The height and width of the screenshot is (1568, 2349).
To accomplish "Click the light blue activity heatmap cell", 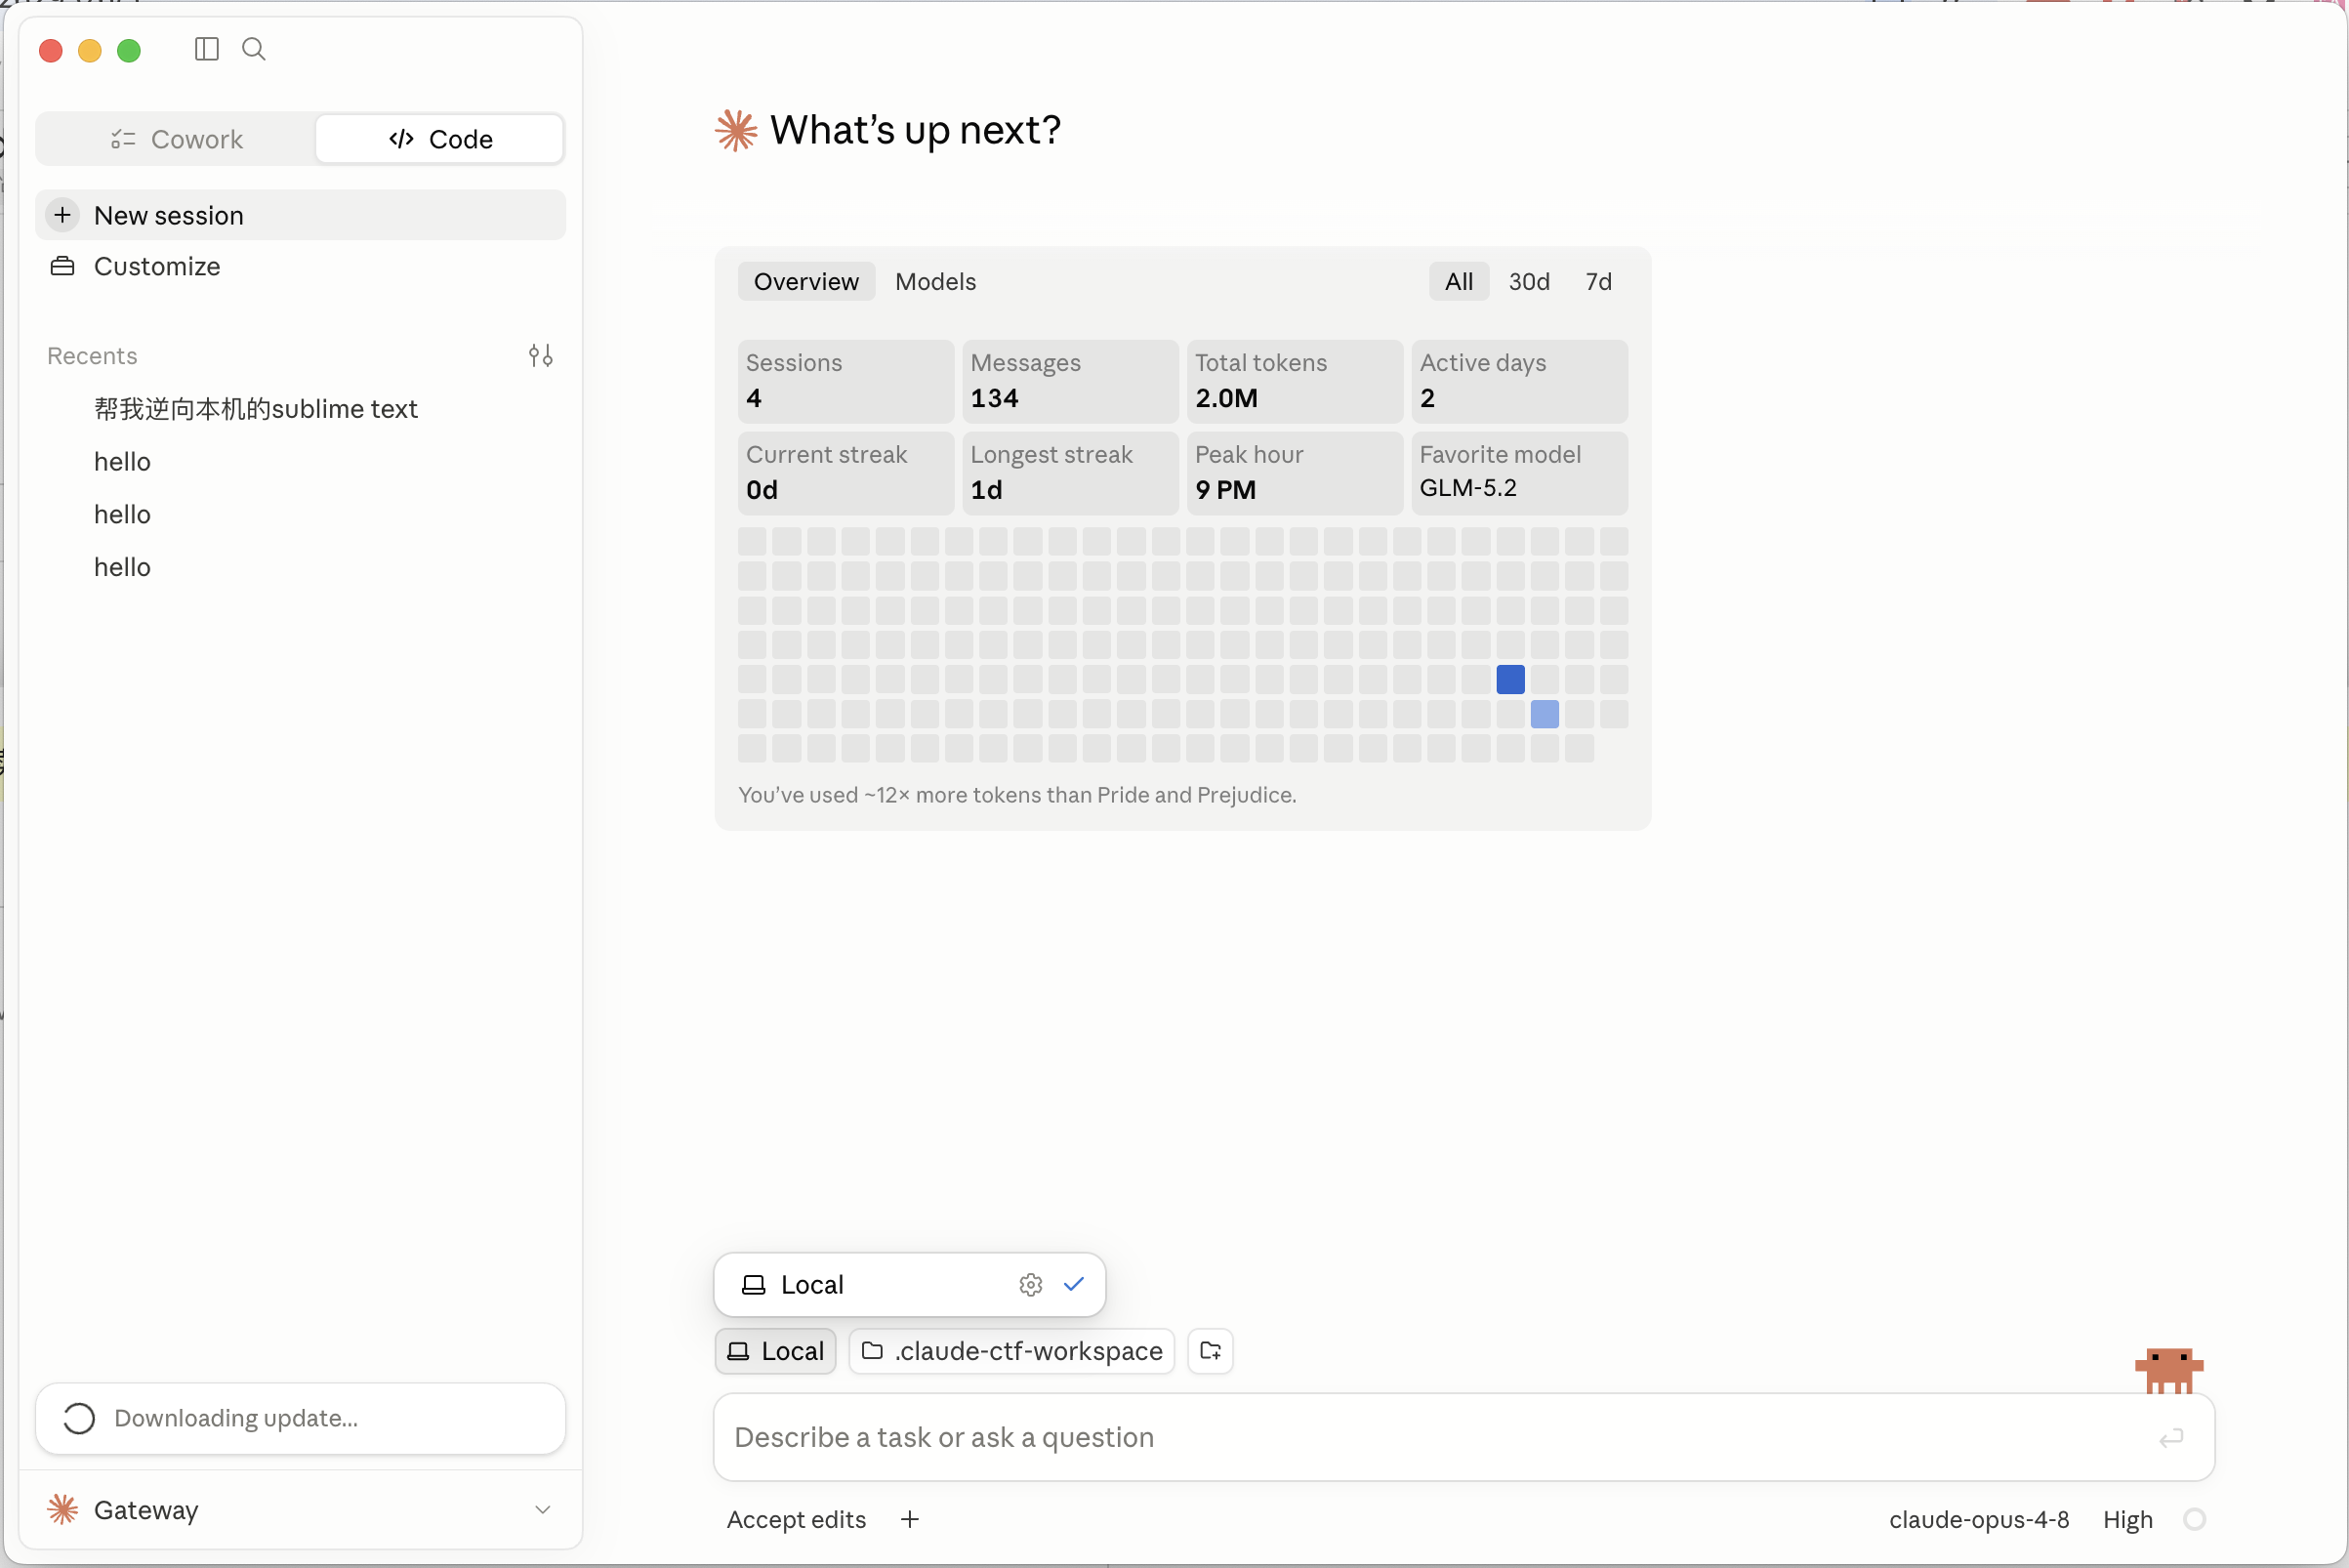I will pyautogui.click(x=1544, y=714).
